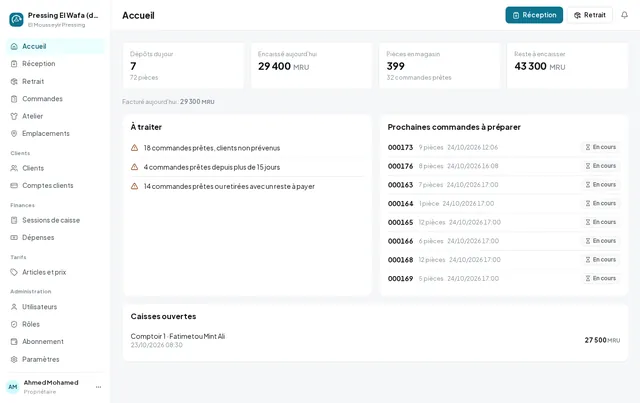The image size is (640, 403).
Task: Click the warning icon for 4 commandes prêtes
Action: tap(134, 167)
